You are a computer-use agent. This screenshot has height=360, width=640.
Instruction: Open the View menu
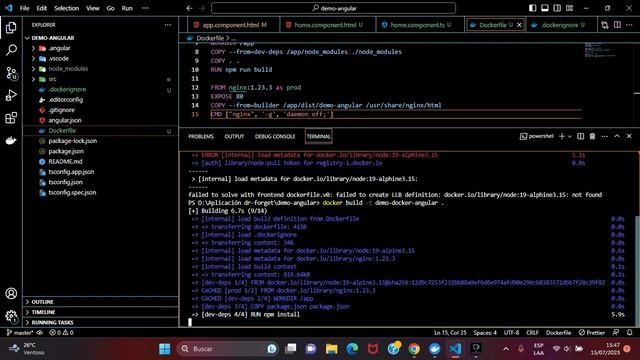pyautogui.click(x=93, y=8)
